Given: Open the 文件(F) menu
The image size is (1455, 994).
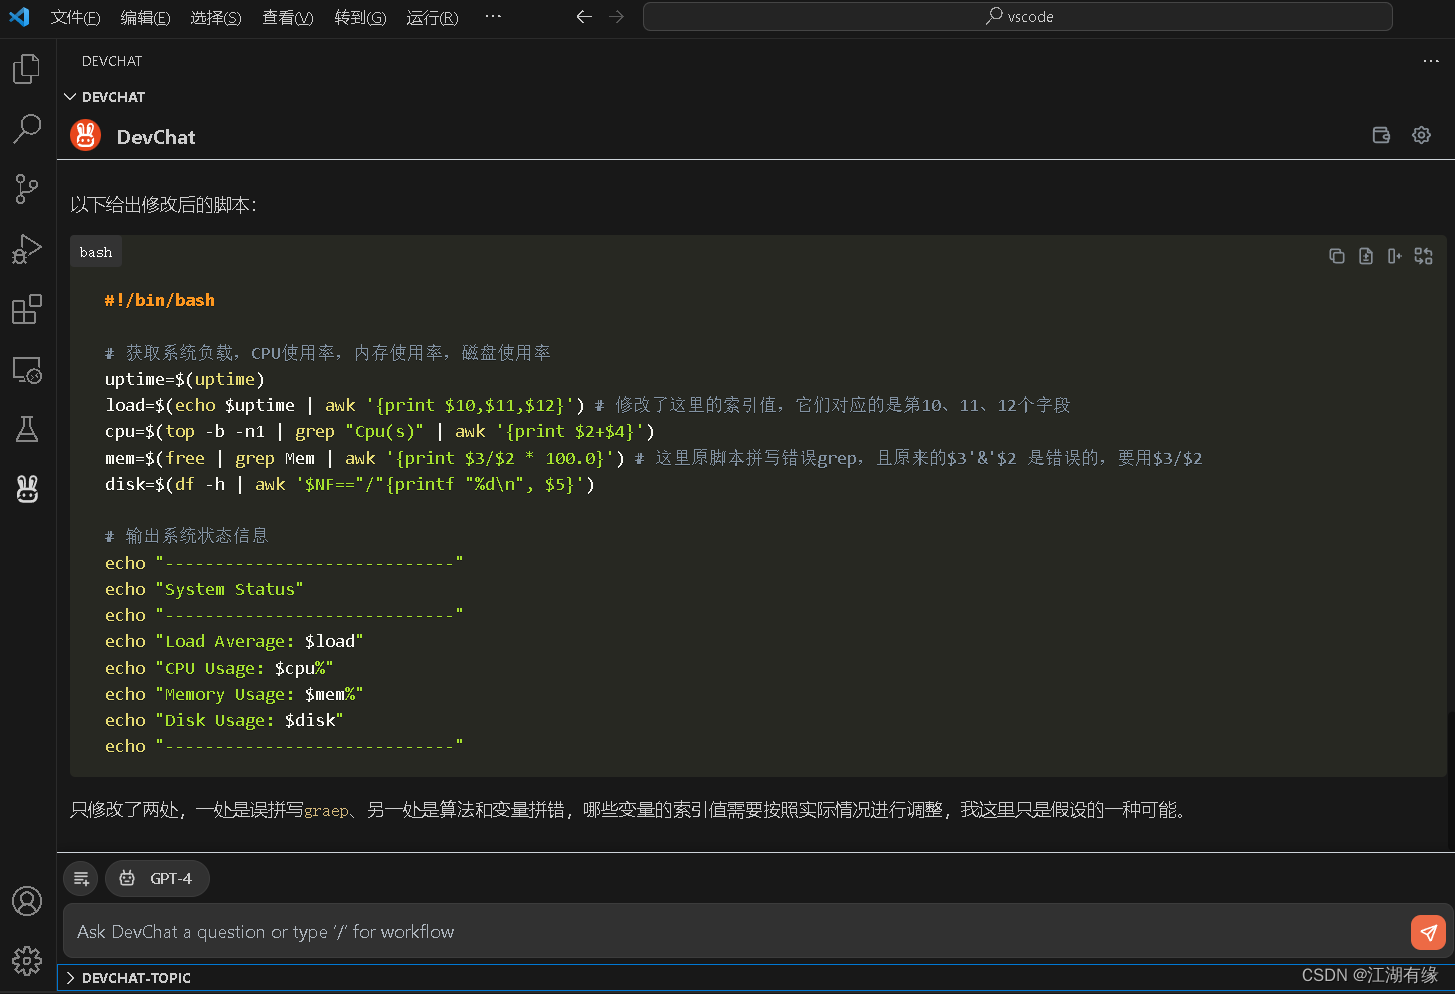Looking at the screenshot, I should (x=75, y=17).
